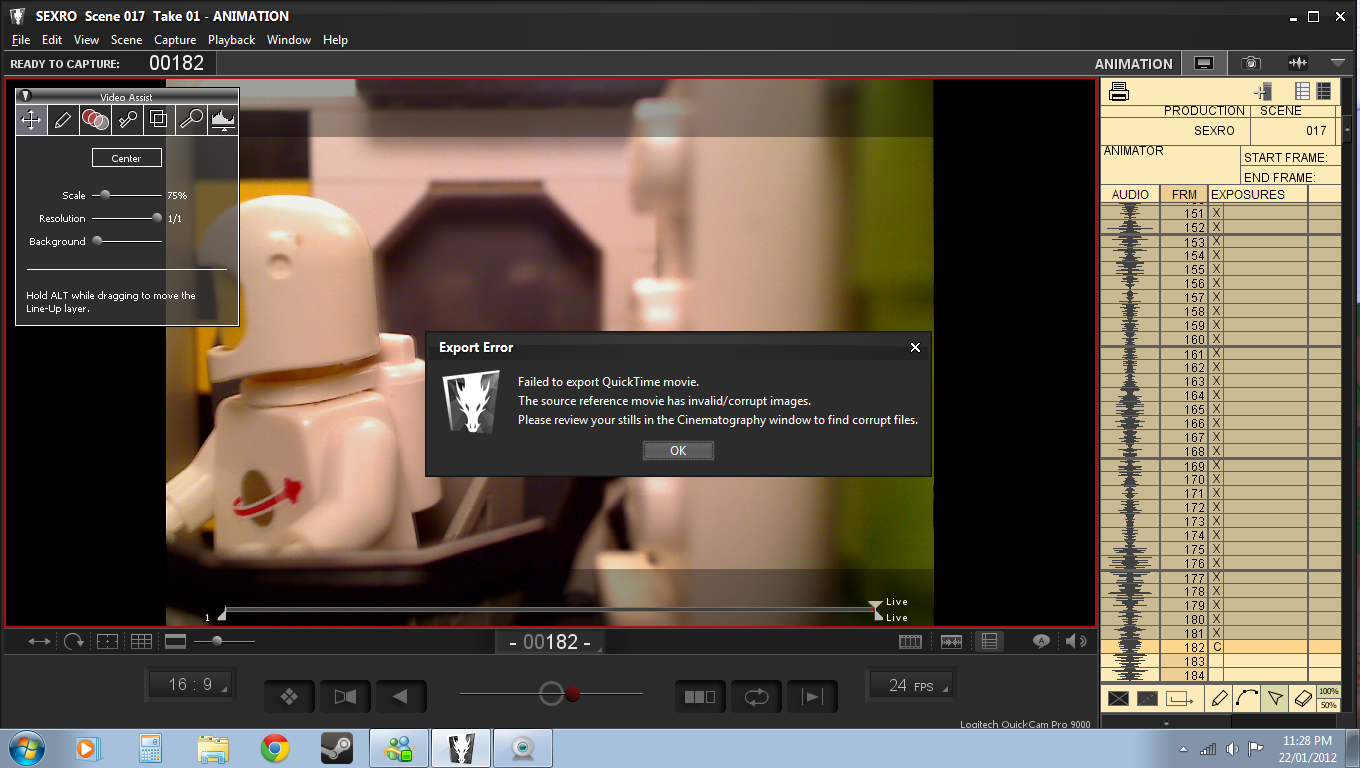Open the X-Sheet tools dropdown with rectangle icon
This screenshot has height=768, width=1360.
tap(1180, 698)
